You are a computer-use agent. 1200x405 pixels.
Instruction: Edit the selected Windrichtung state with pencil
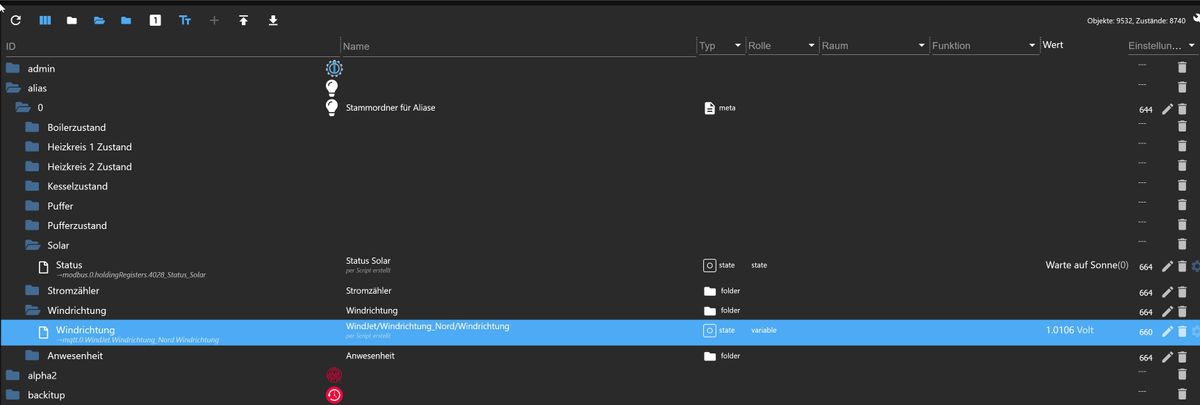coord(1166,331)
